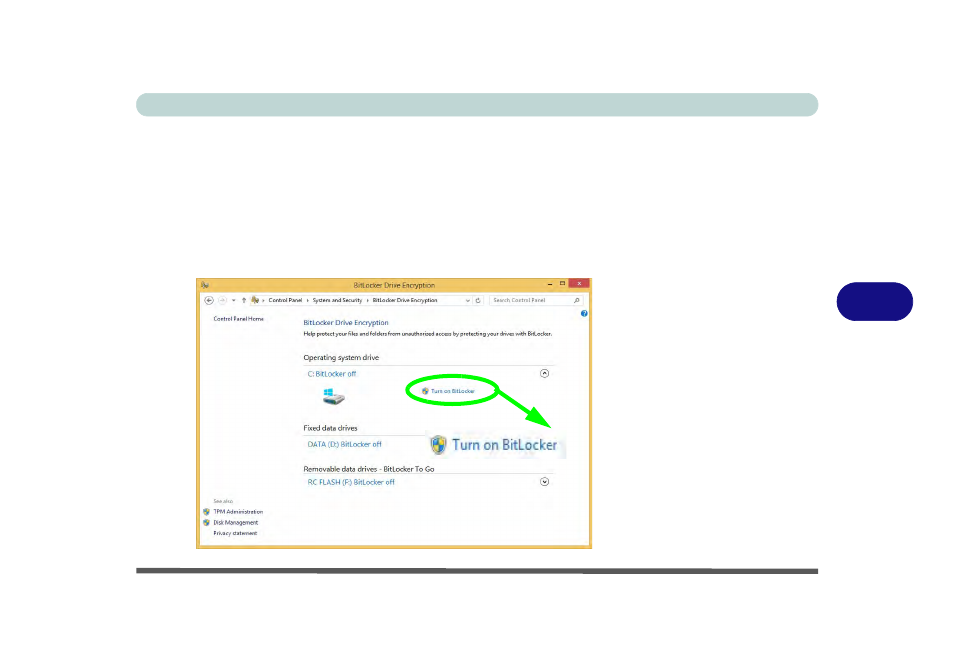Click the BitLocker Drive Encryption breadcrumb
The width and height of the screenshot is (954, 672).
click(x=405, y=300)
